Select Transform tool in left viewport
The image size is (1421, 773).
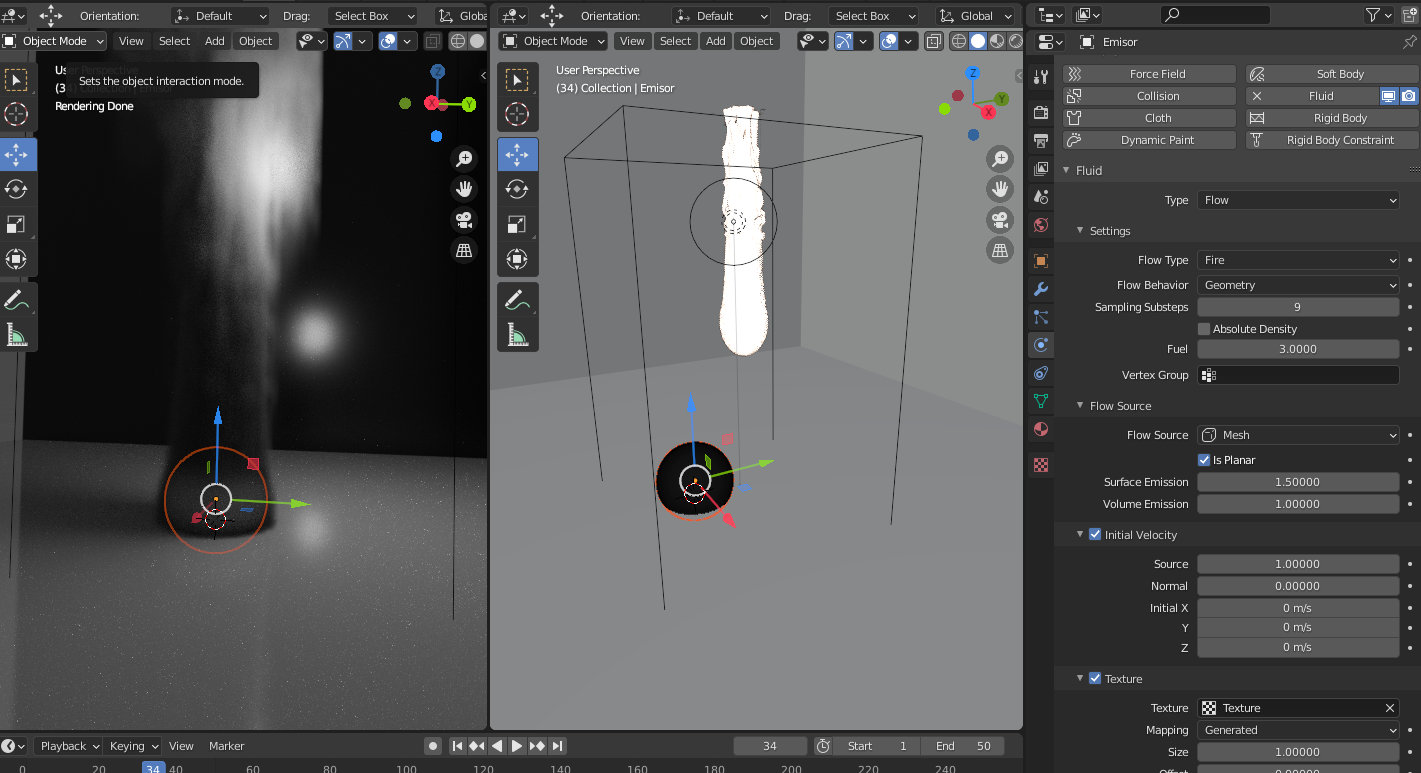click(16, 259)
